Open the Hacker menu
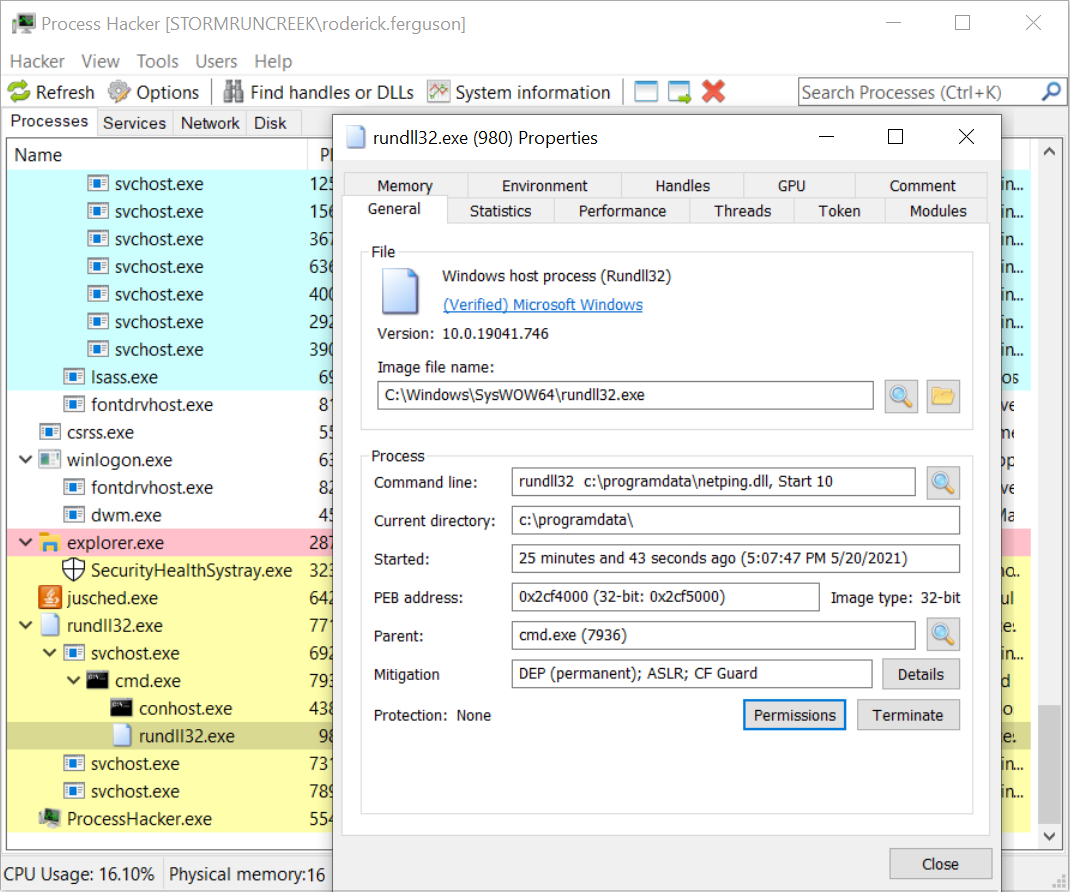The height and width of the screenshot is (892, 1070). (x=37, y=61)
